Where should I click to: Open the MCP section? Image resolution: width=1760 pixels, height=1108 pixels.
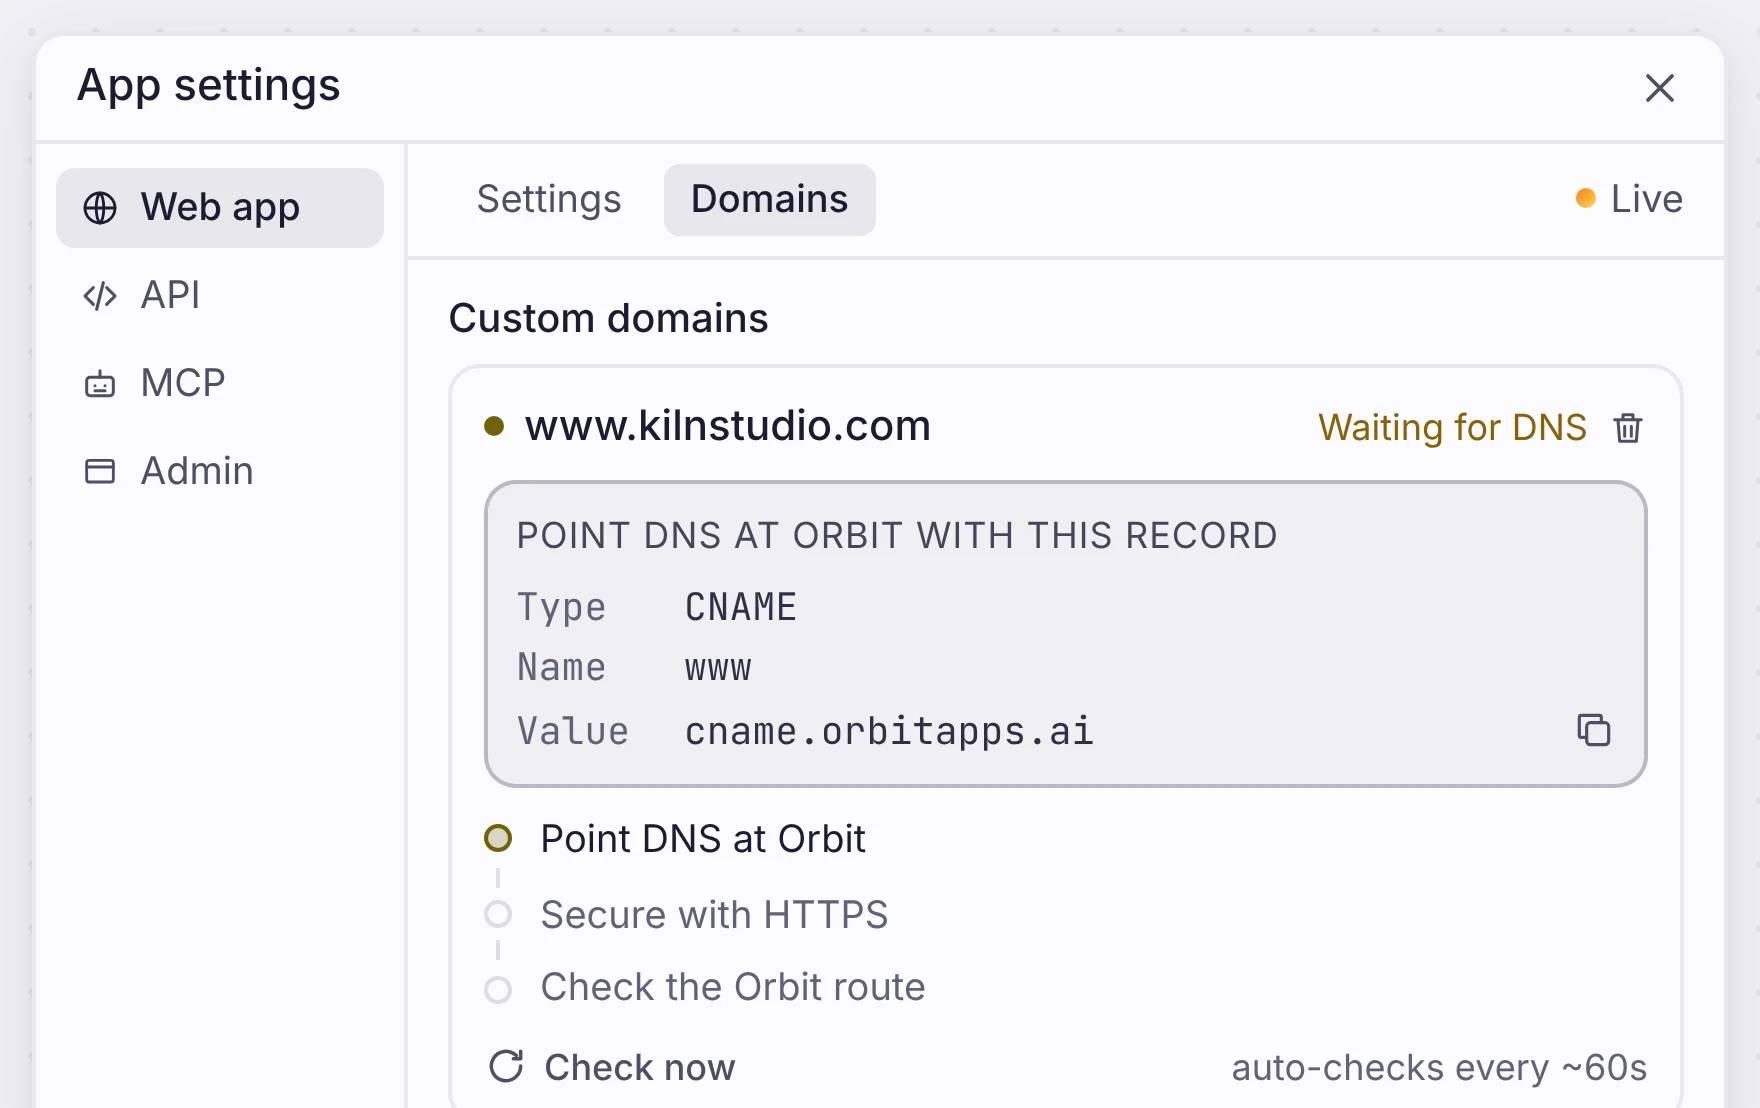point(220,384)
